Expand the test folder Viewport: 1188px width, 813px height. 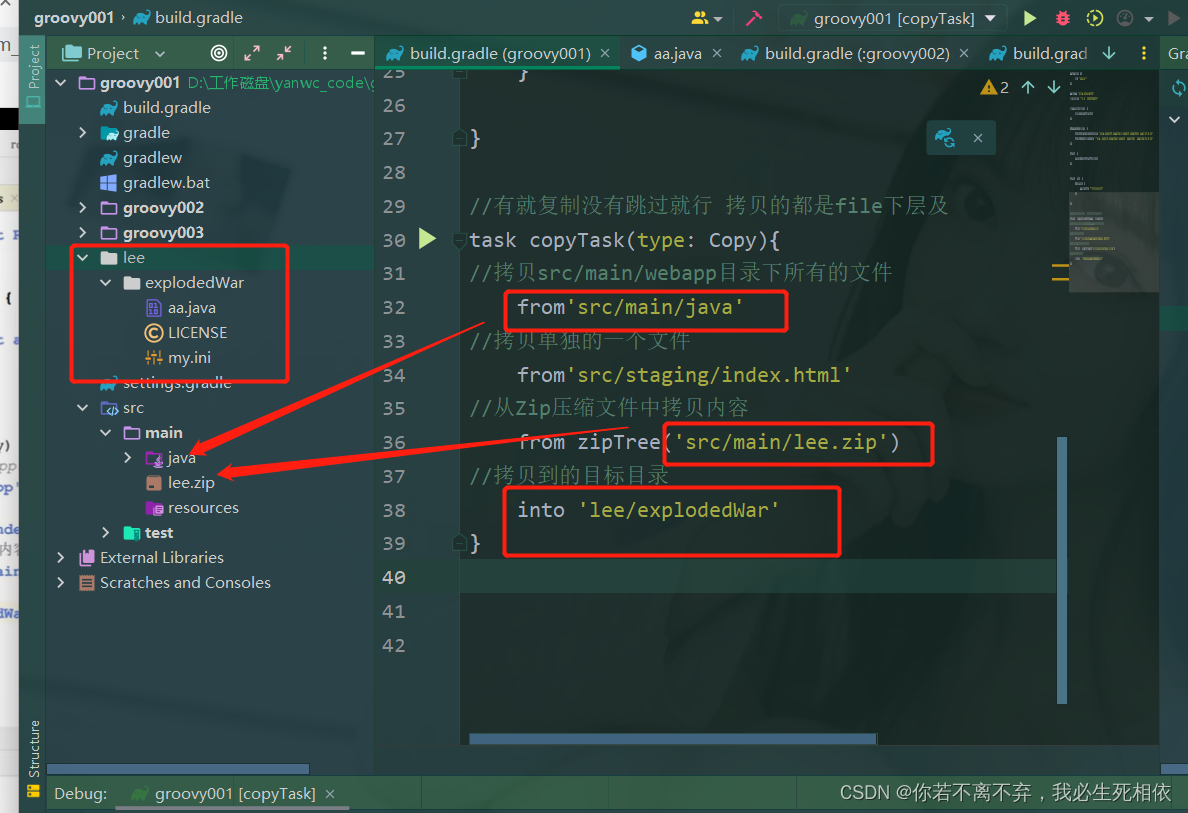coord(106,533)
